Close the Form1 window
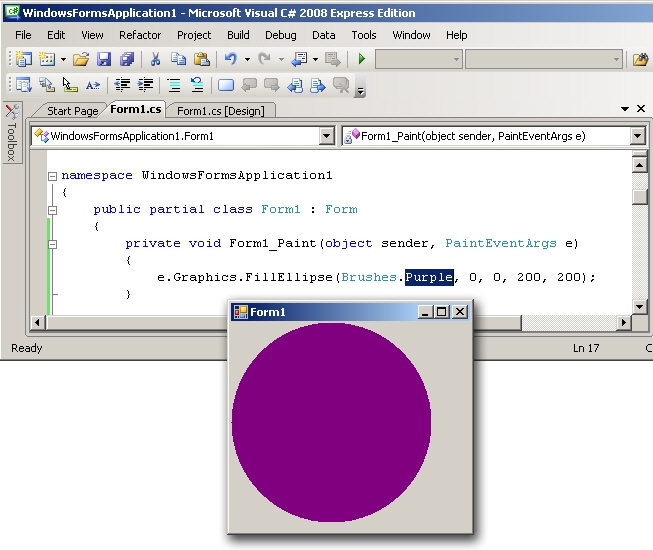This screenshot has width=653, height=550. [x=460, y=312]
